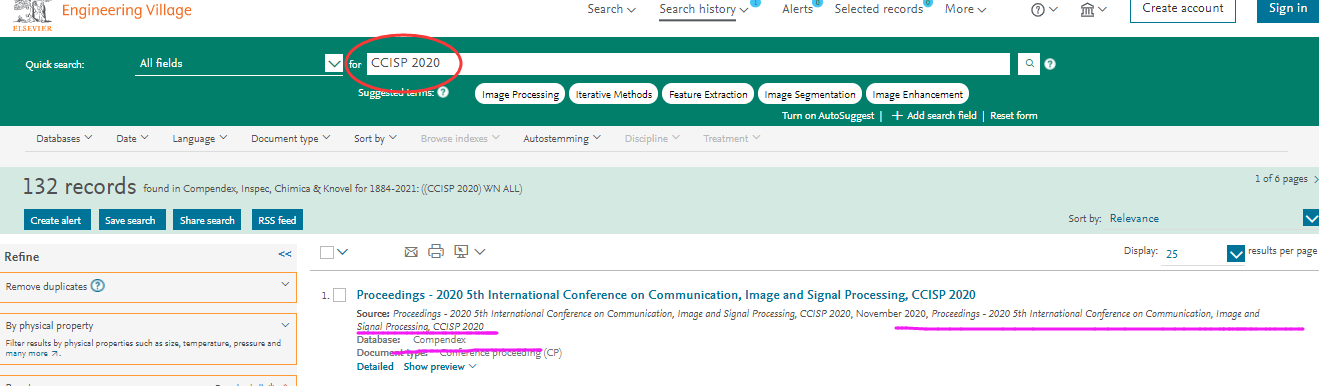This screenshot has height=386, width=1319.
Task: Click the email results envelope icon
Action: click(x=411, y=252)
